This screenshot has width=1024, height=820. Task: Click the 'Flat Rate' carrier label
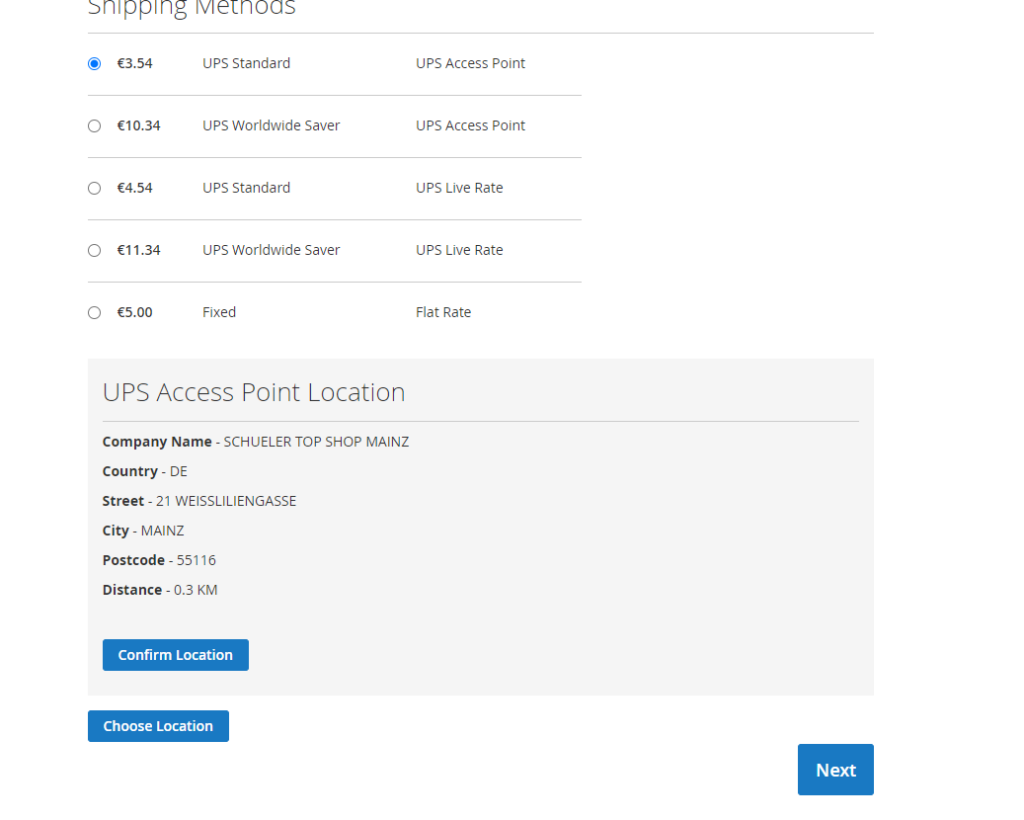click(443, 312)
